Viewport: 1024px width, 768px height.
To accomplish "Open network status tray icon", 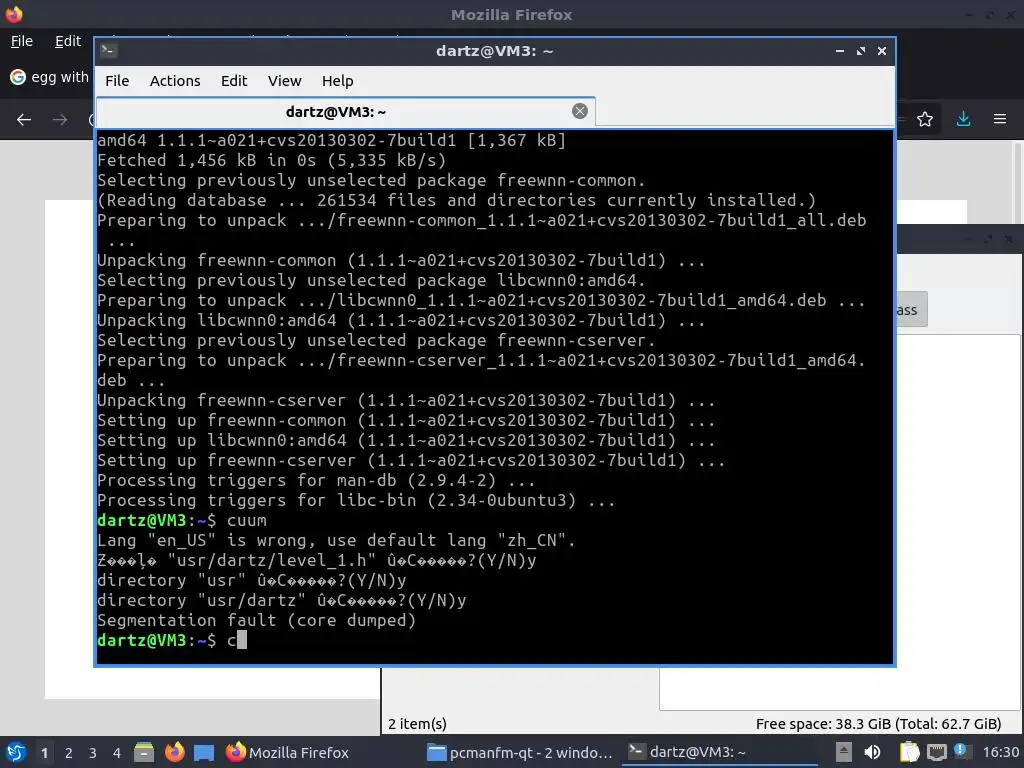I will point(936,752).
